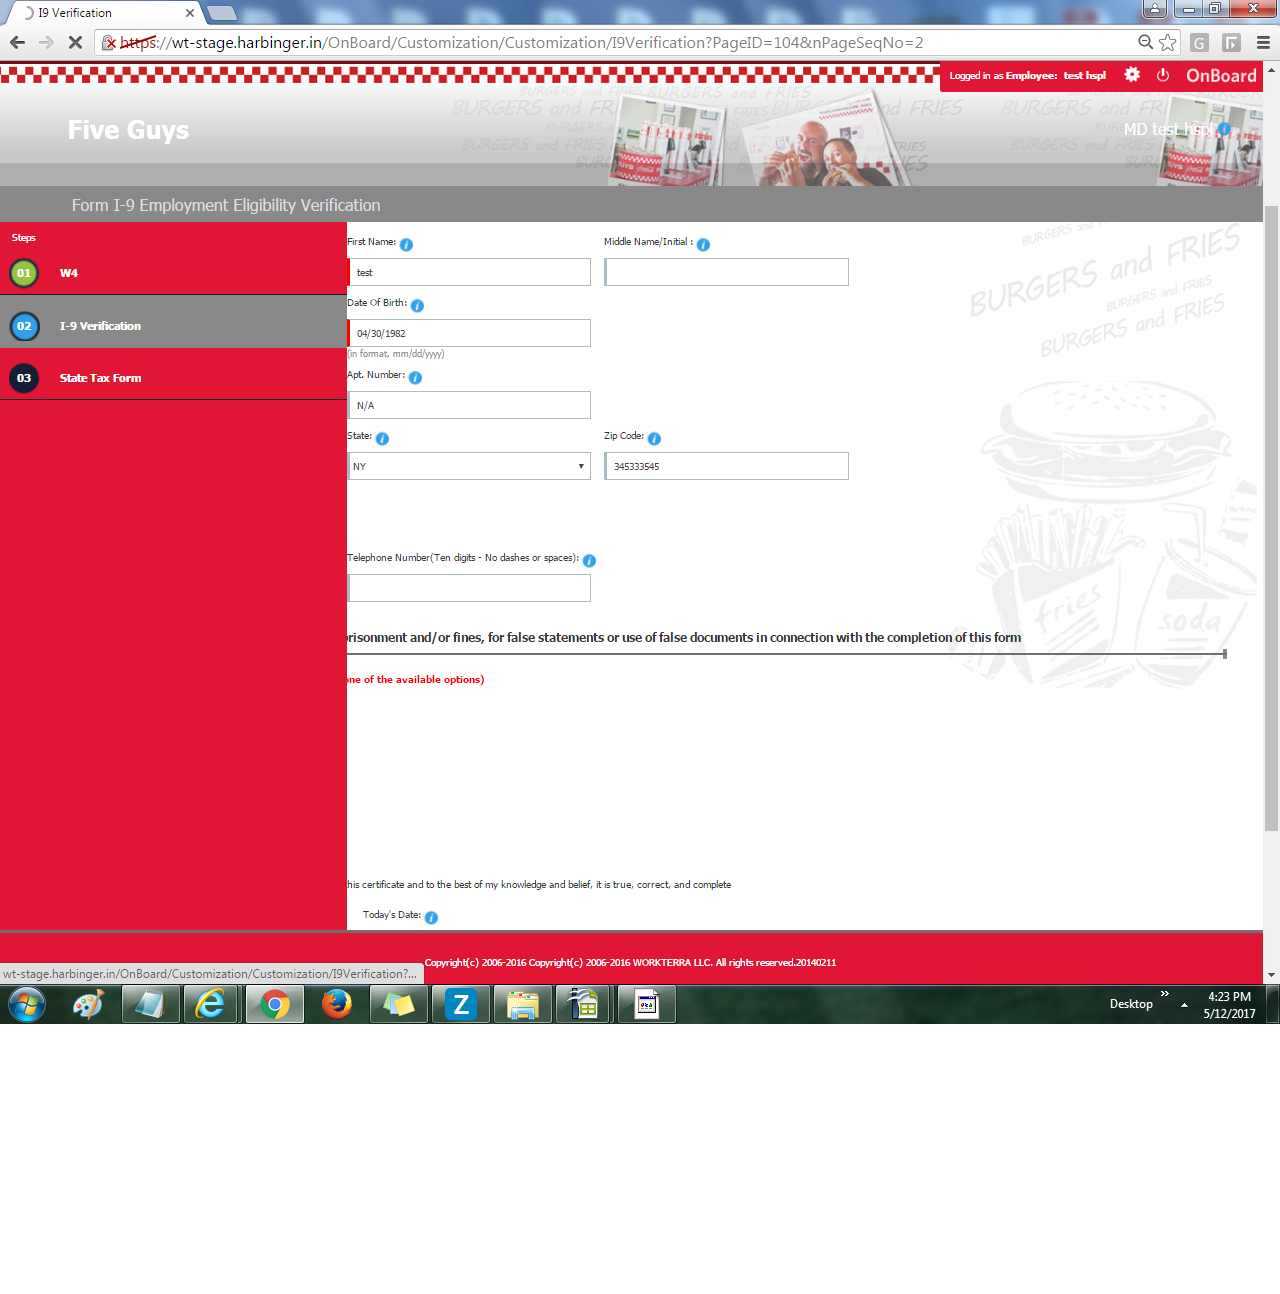Click the extension icon right of G
Image resolution: width=1280 pixels, height=1294 pixels.
[1231, 42]
